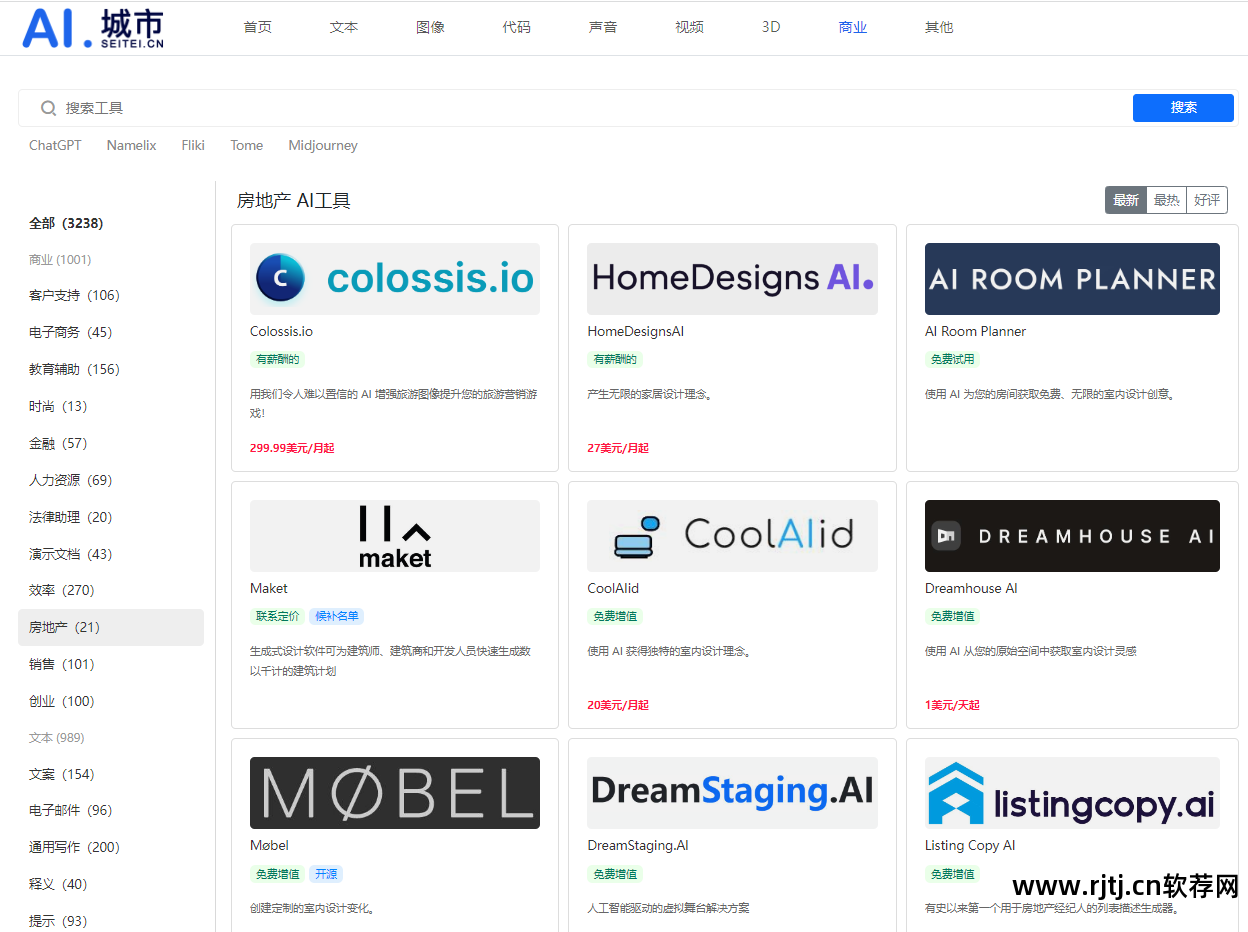Open the 电子邮件 (96) category
This screenshot has width=1248, height=932.
pos(70,810)
